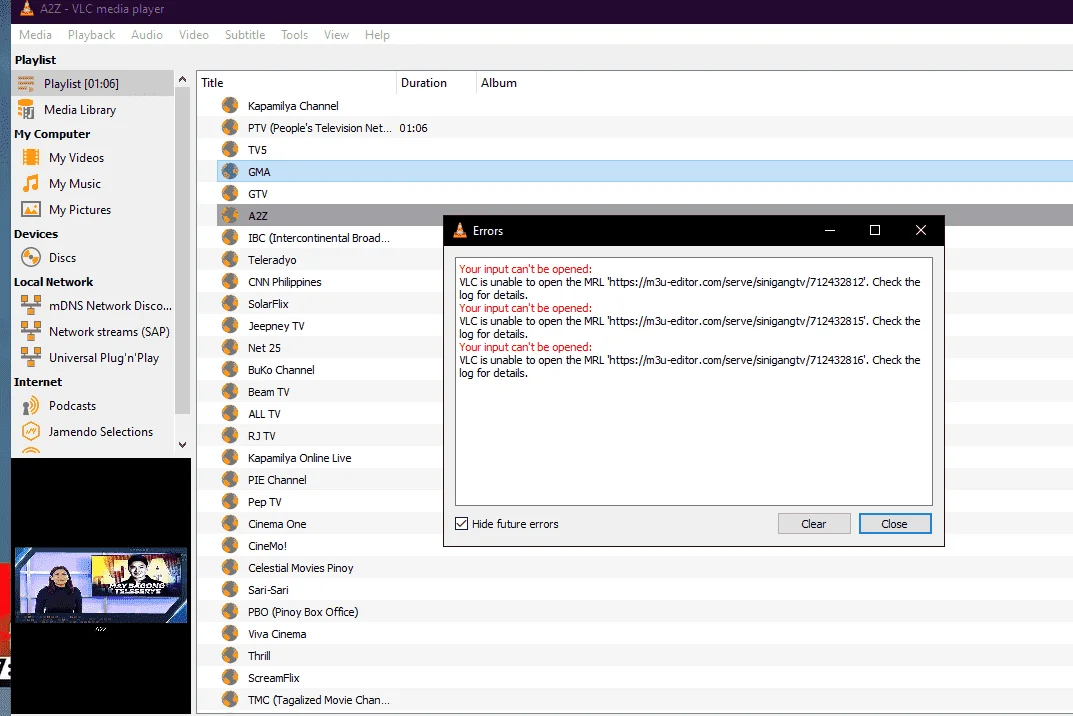Open the Audio menu

click(146, 35)
